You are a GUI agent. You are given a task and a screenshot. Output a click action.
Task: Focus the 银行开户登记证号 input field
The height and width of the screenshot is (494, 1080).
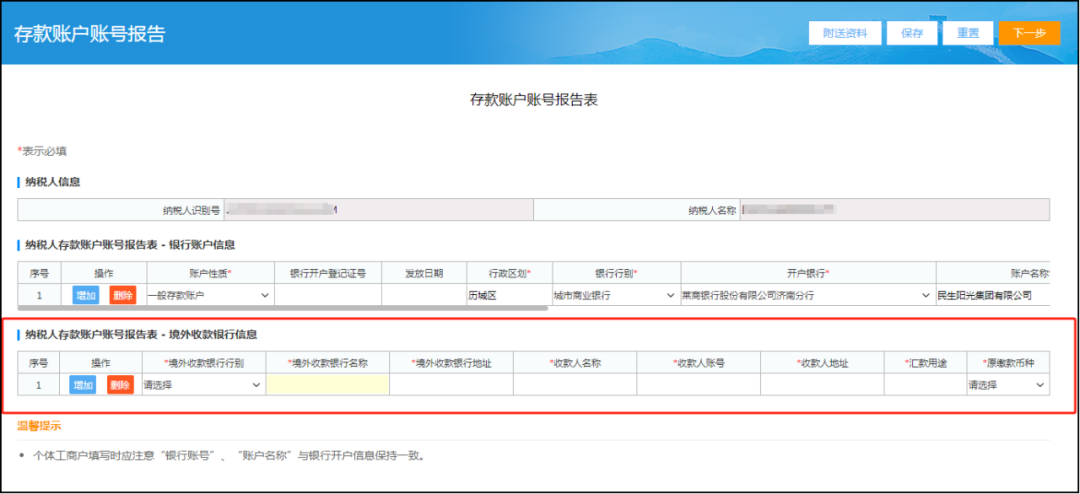328,295
